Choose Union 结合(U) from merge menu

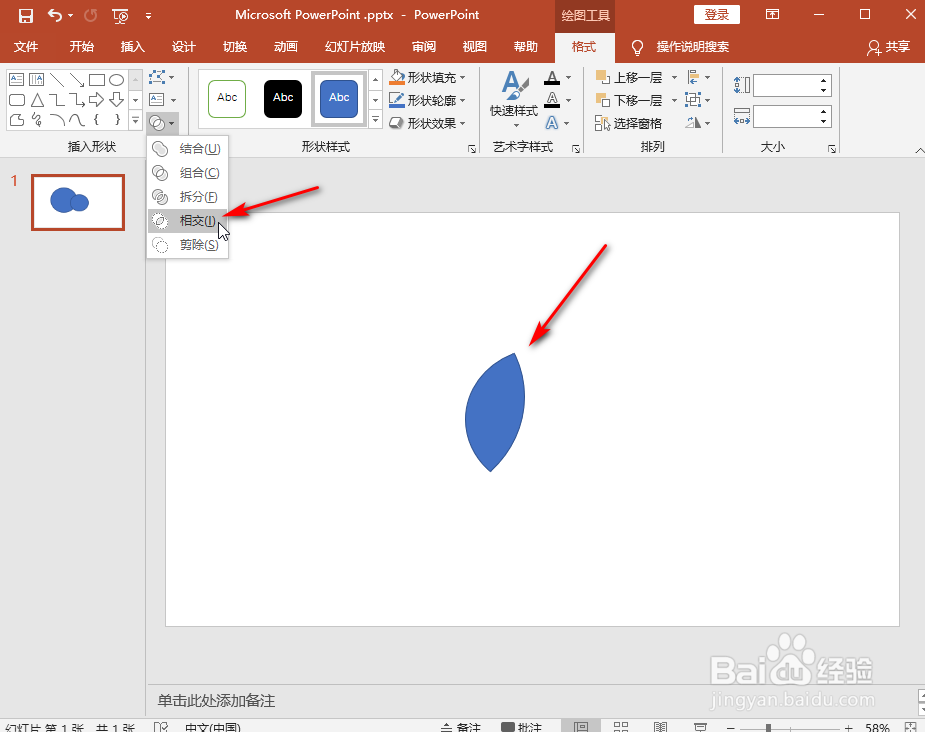(188, 149)
